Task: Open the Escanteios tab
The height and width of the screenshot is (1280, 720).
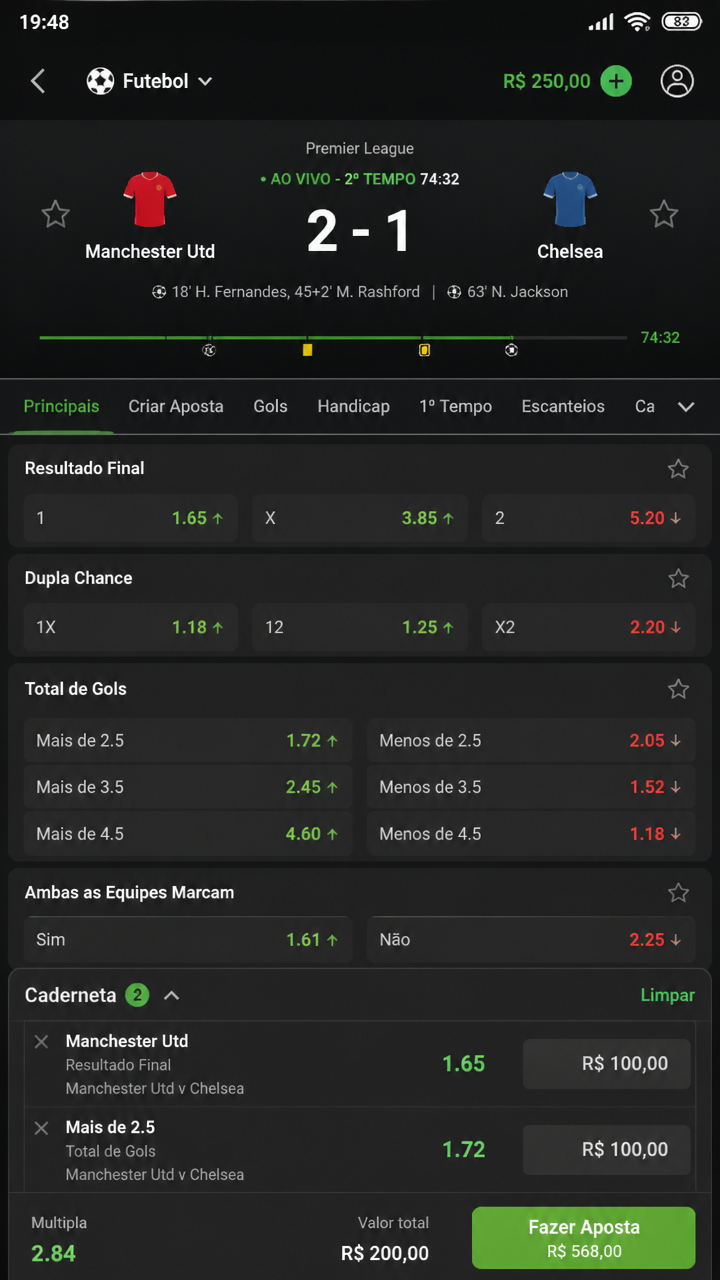Action: 563,407
